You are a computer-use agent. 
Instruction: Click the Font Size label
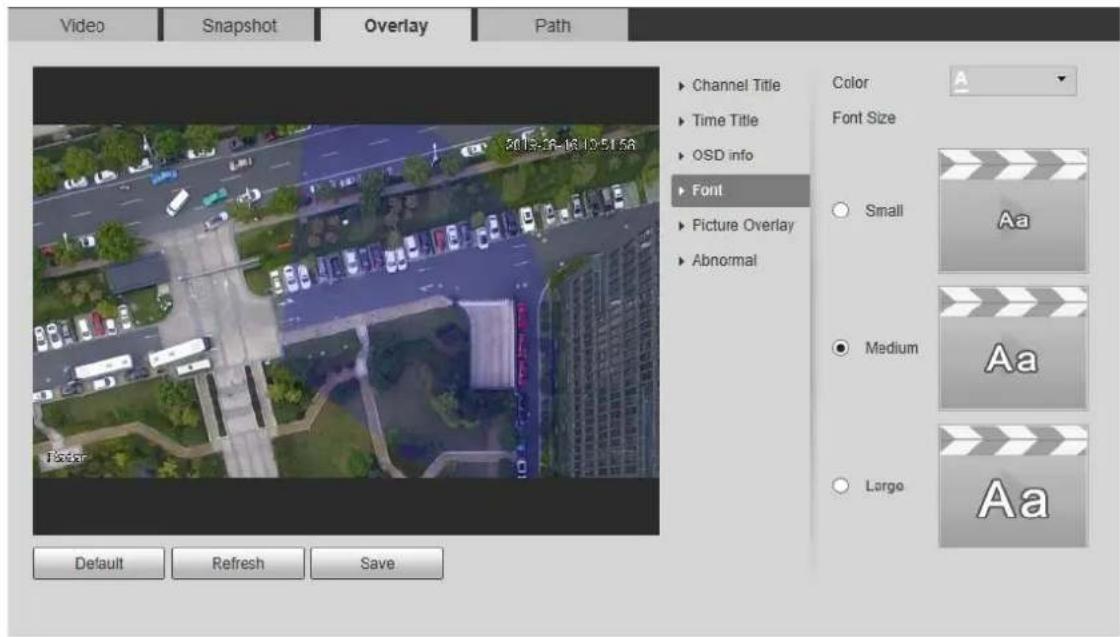(864, 119)
